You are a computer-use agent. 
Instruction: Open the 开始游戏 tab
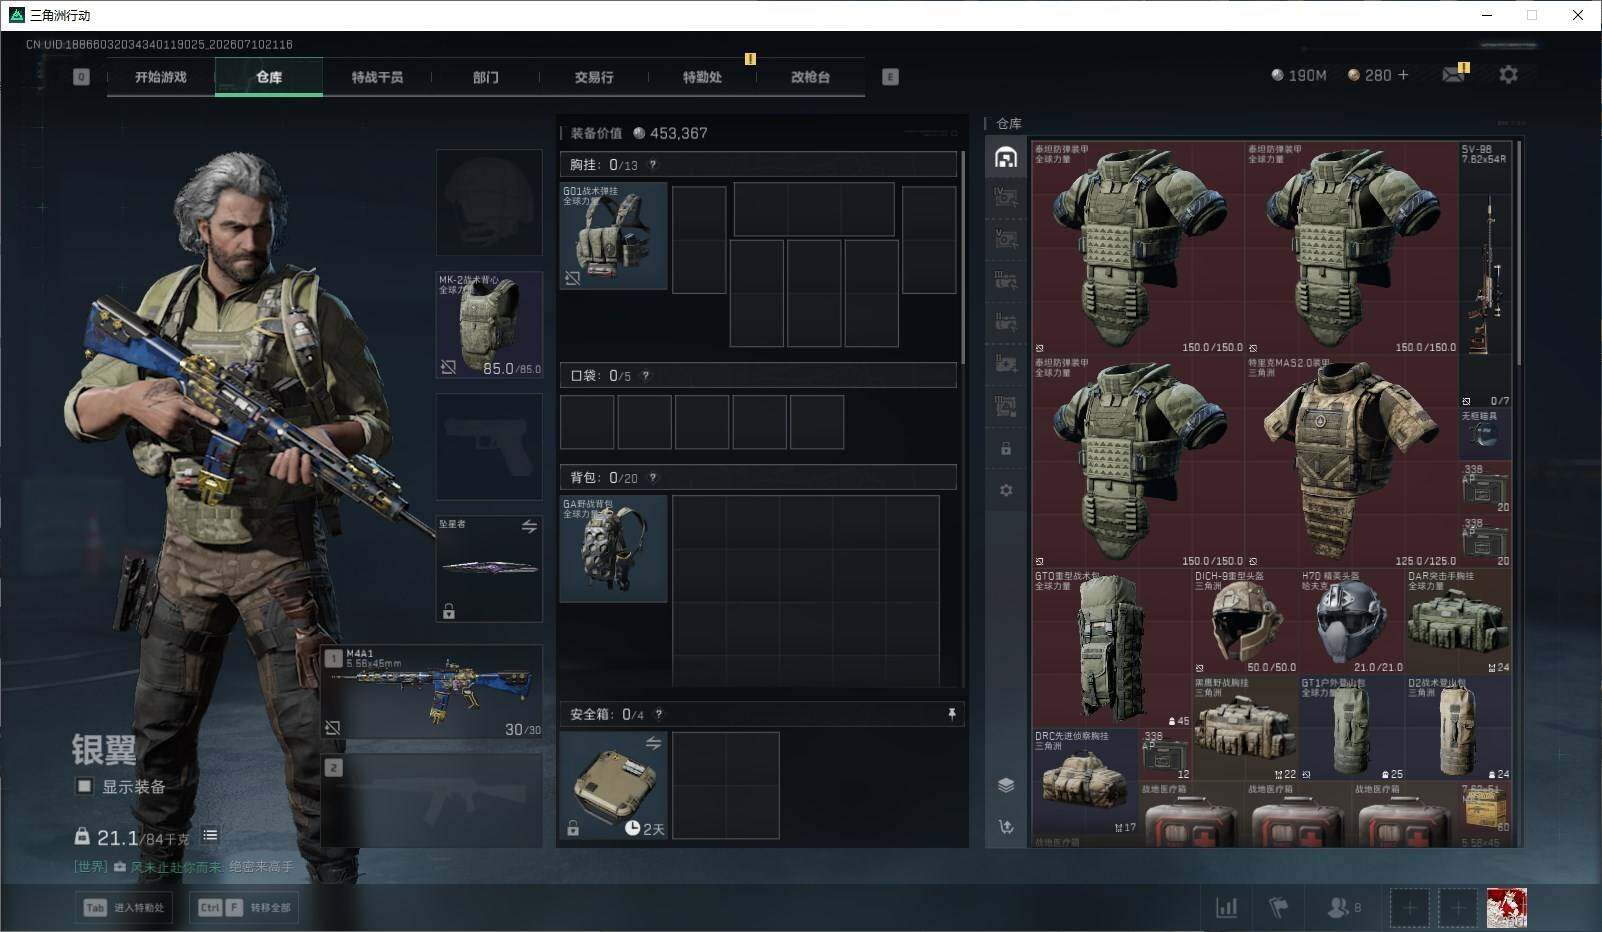tap(161, 77)
